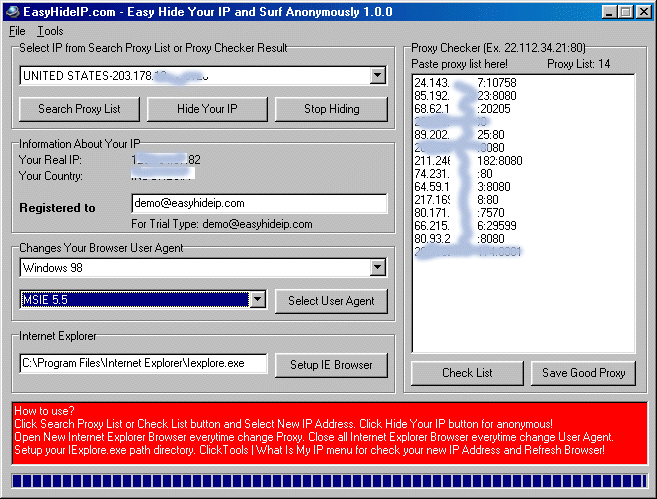Minimize the EasyHideIP window
The width and height of the screenshot is (657, 499).
point(609,12)
